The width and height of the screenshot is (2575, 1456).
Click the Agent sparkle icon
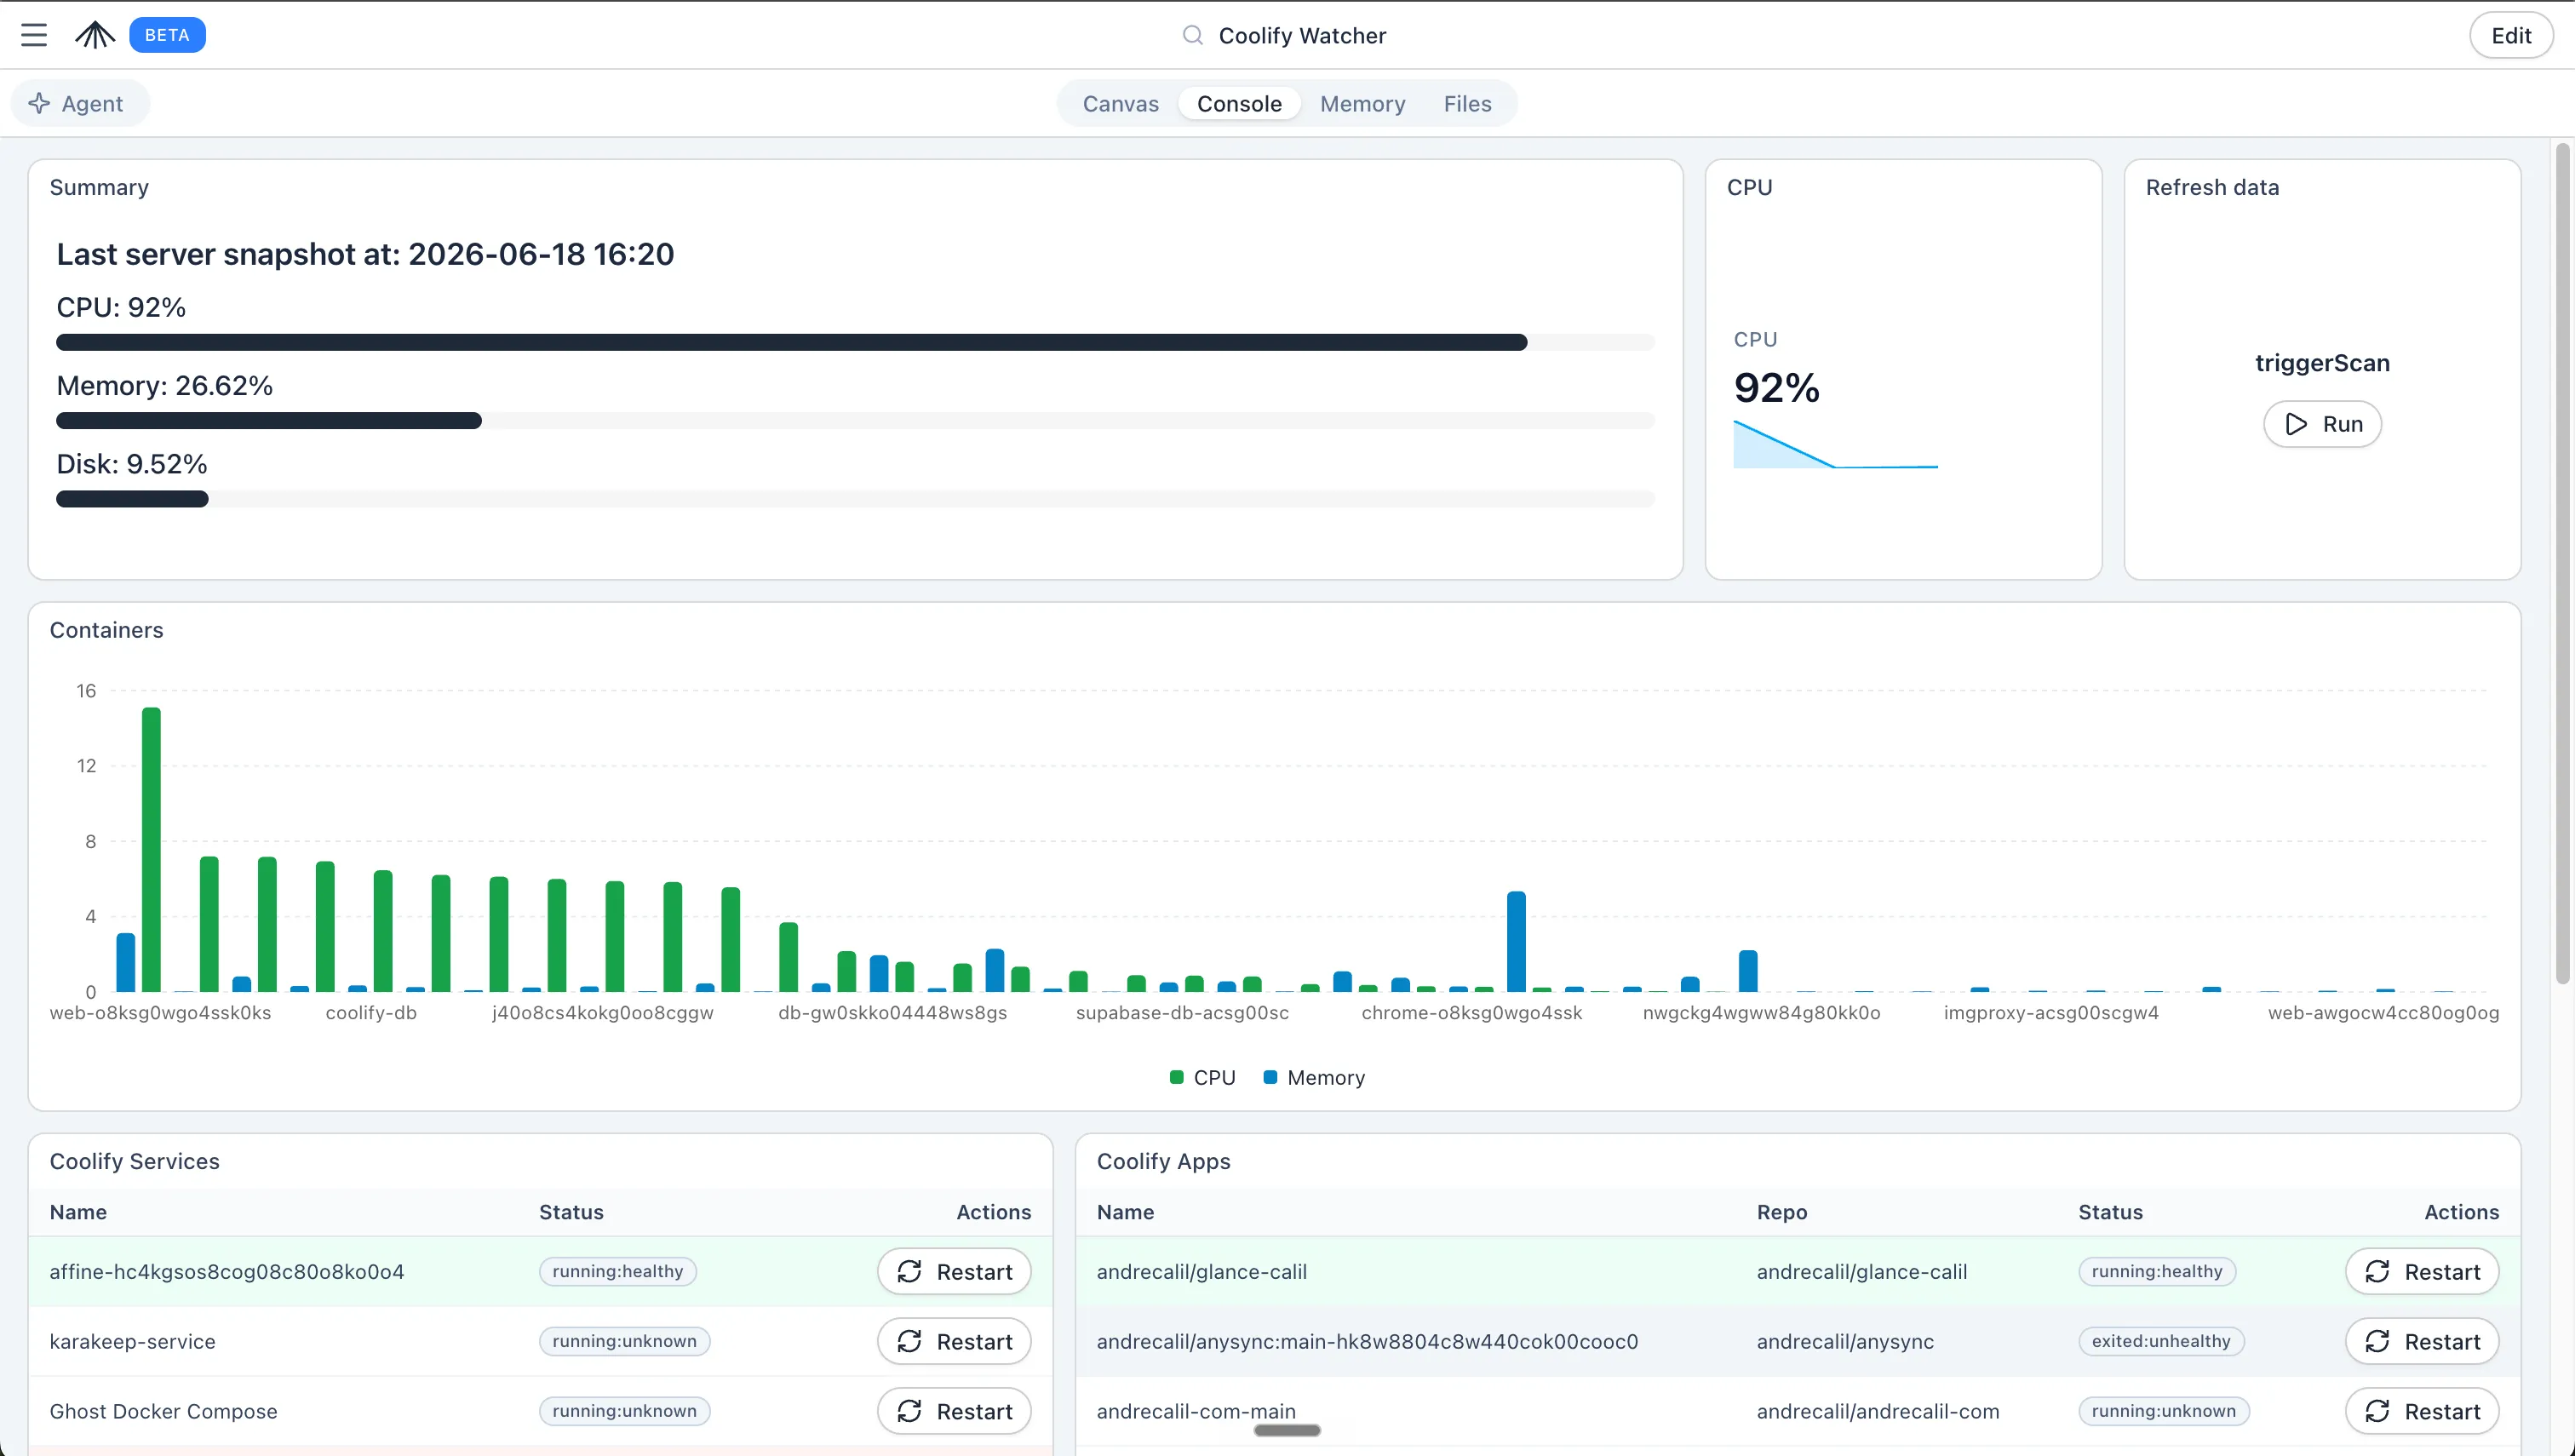click(x=39, y=103)
